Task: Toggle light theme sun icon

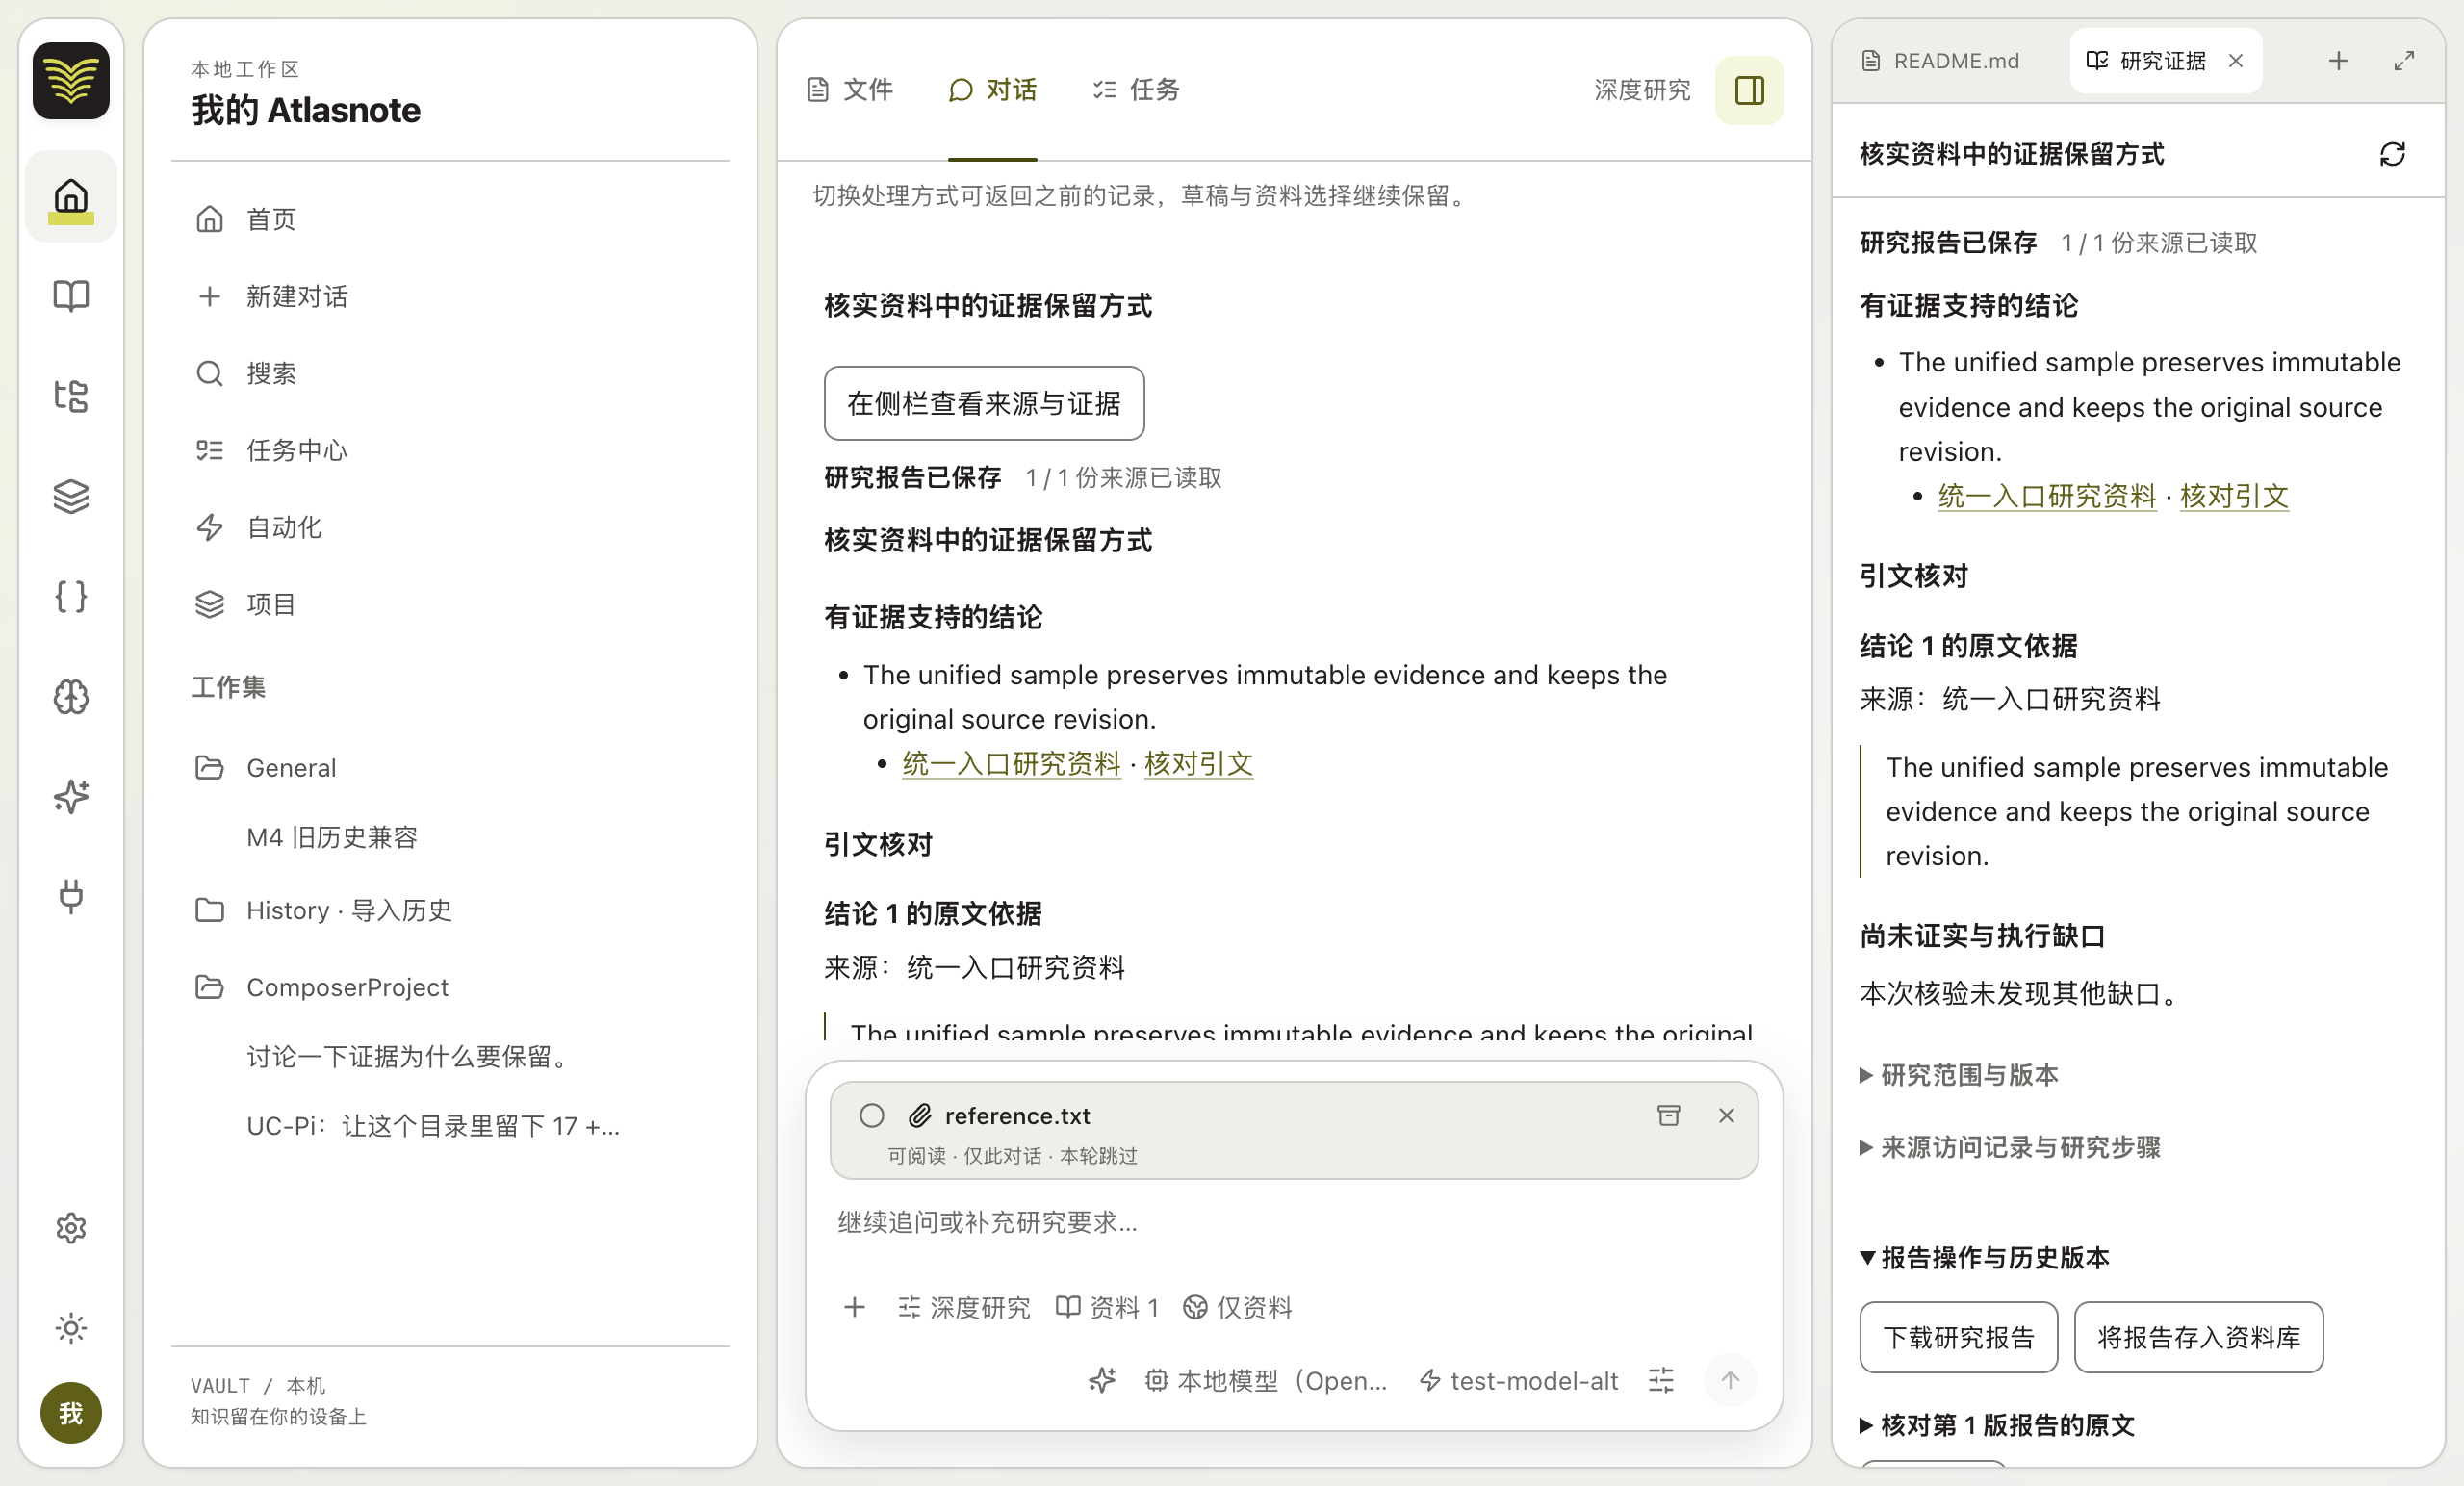Action: tap(70, 1328)
